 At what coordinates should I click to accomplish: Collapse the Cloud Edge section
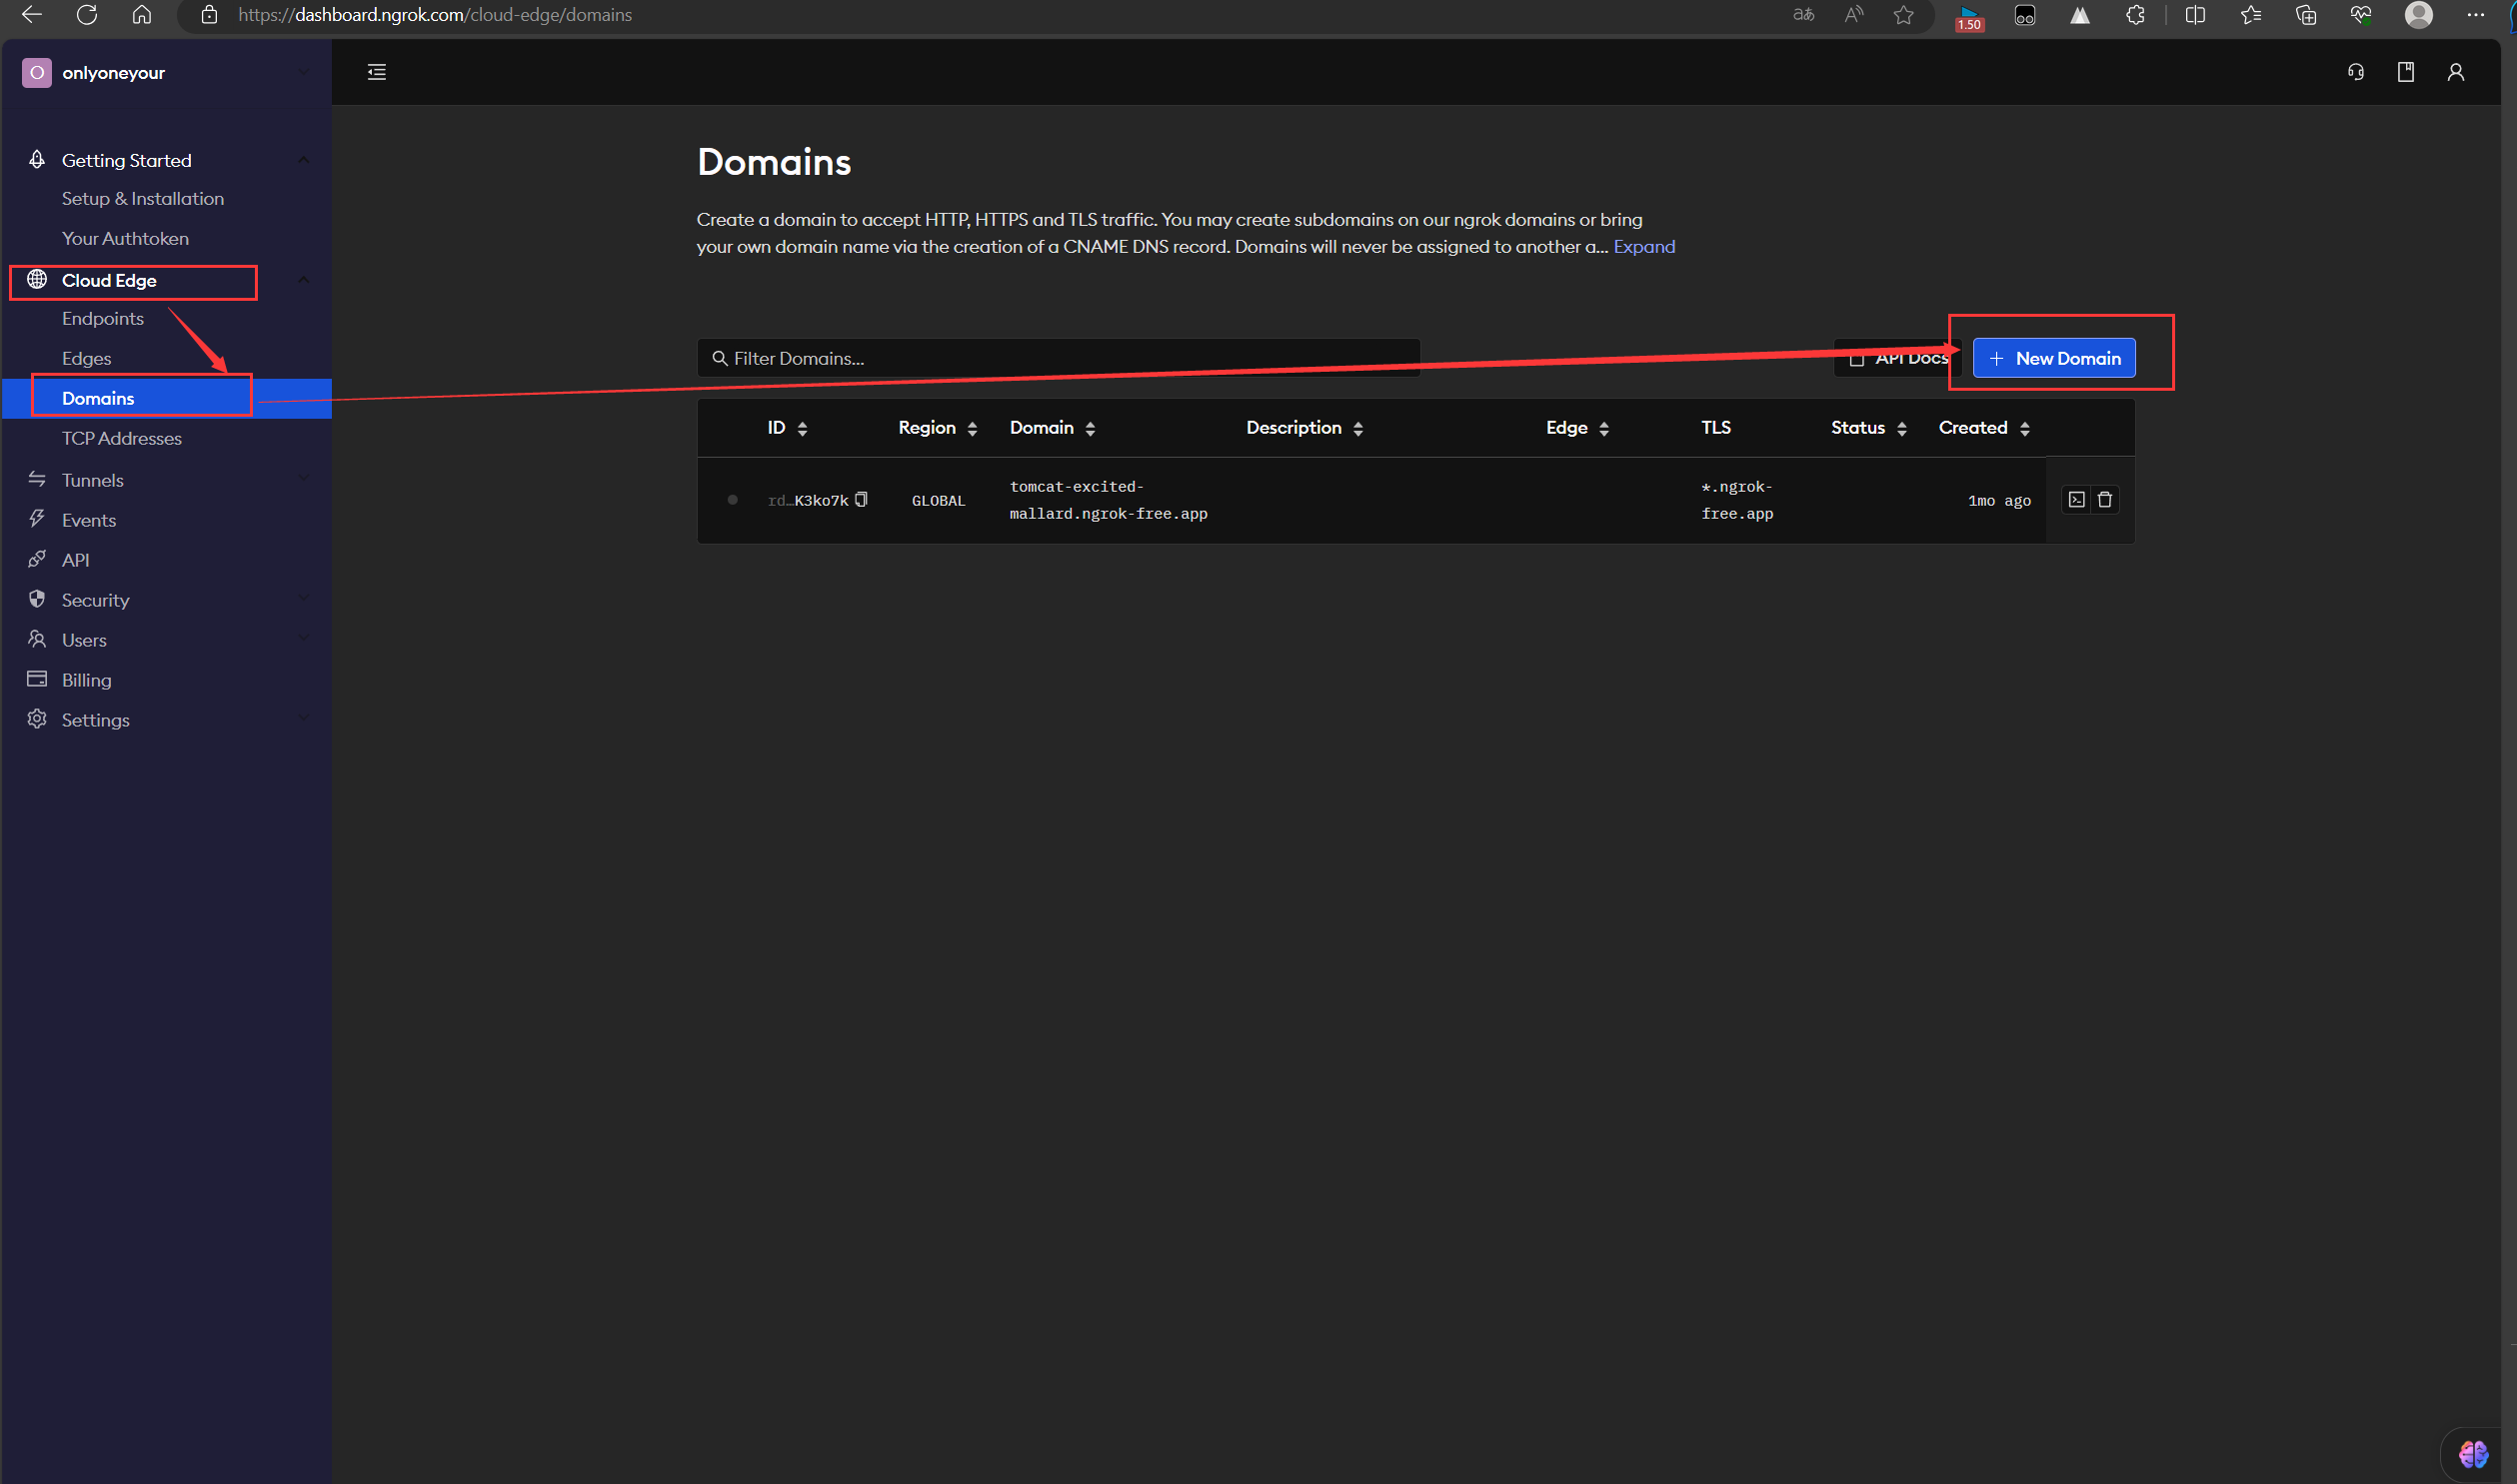(303, 280)
